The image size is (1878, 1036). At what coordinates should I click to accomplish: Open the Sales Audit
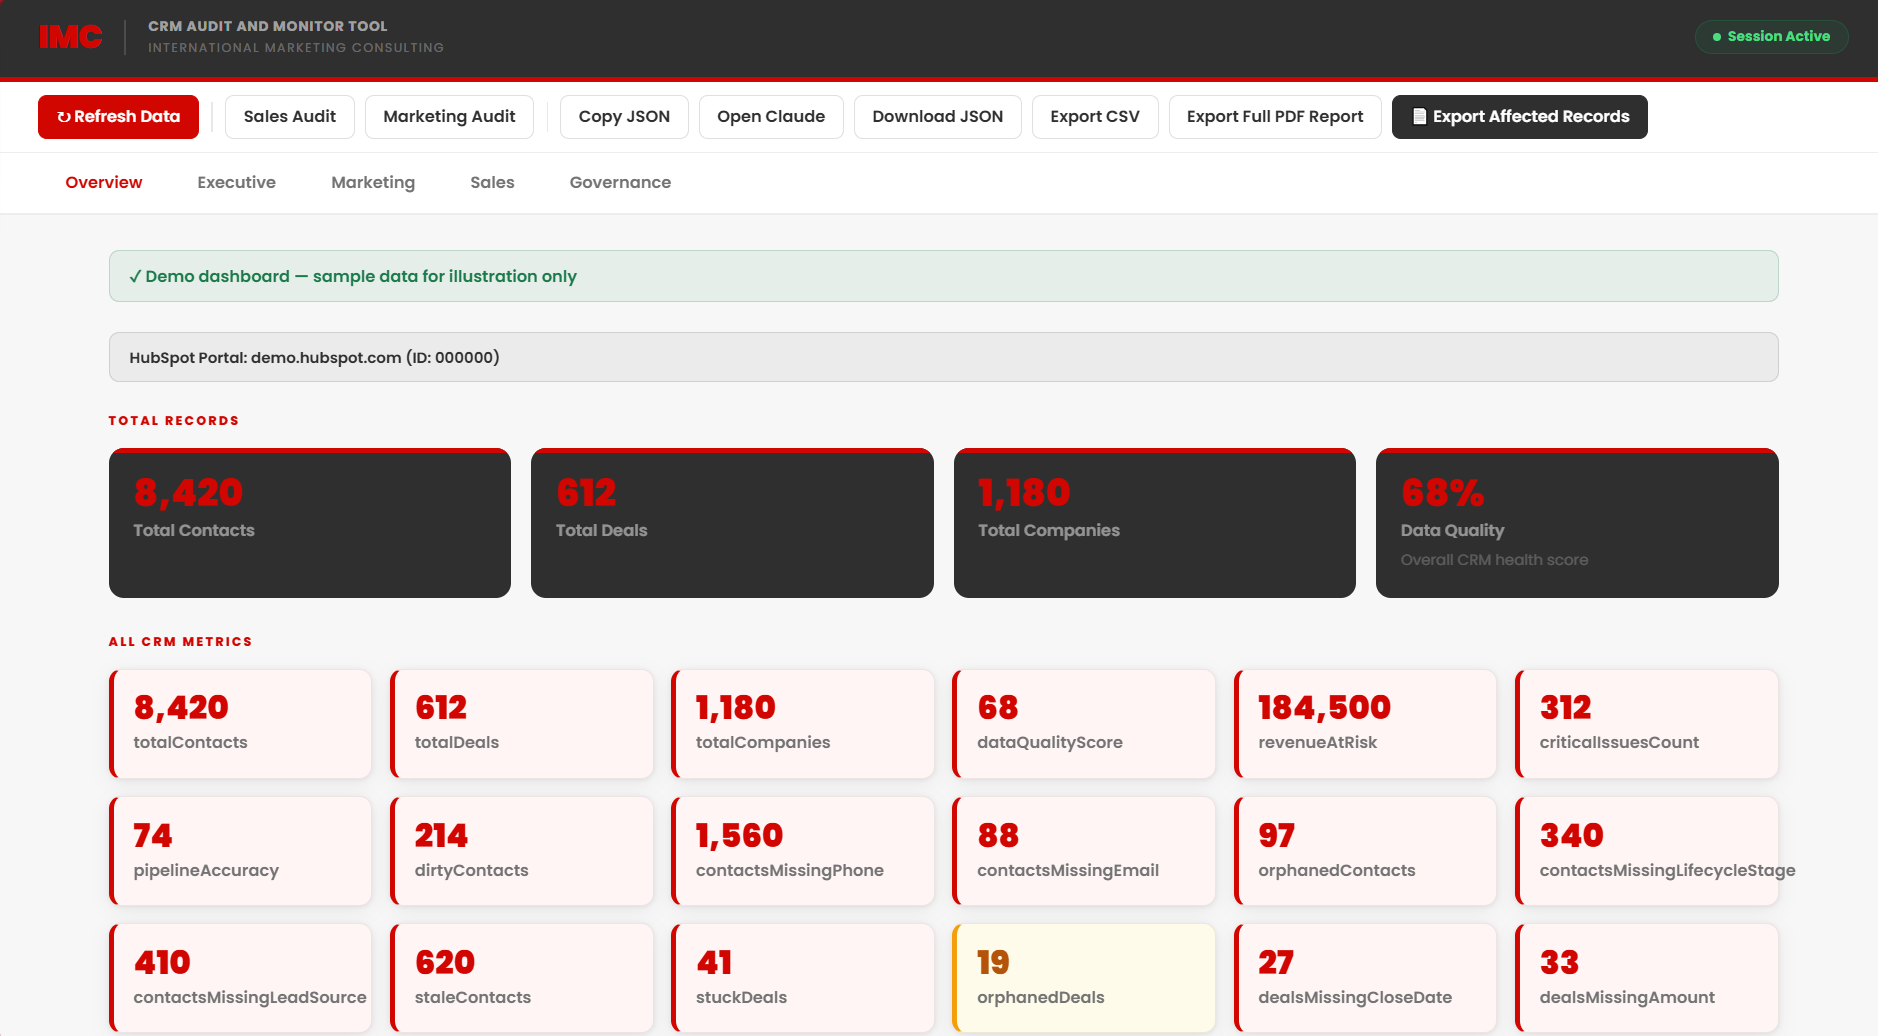(x=289, y=117)
